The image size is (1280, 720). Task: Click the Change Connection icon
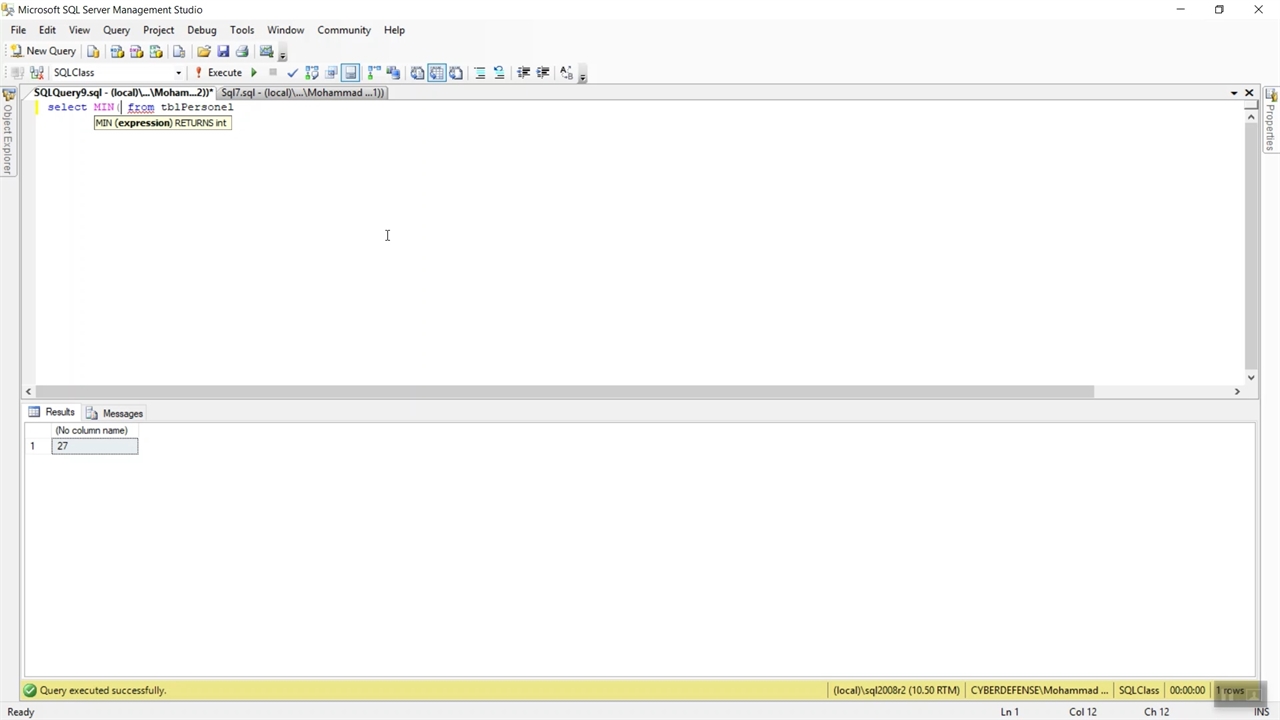tap(37, 73)
